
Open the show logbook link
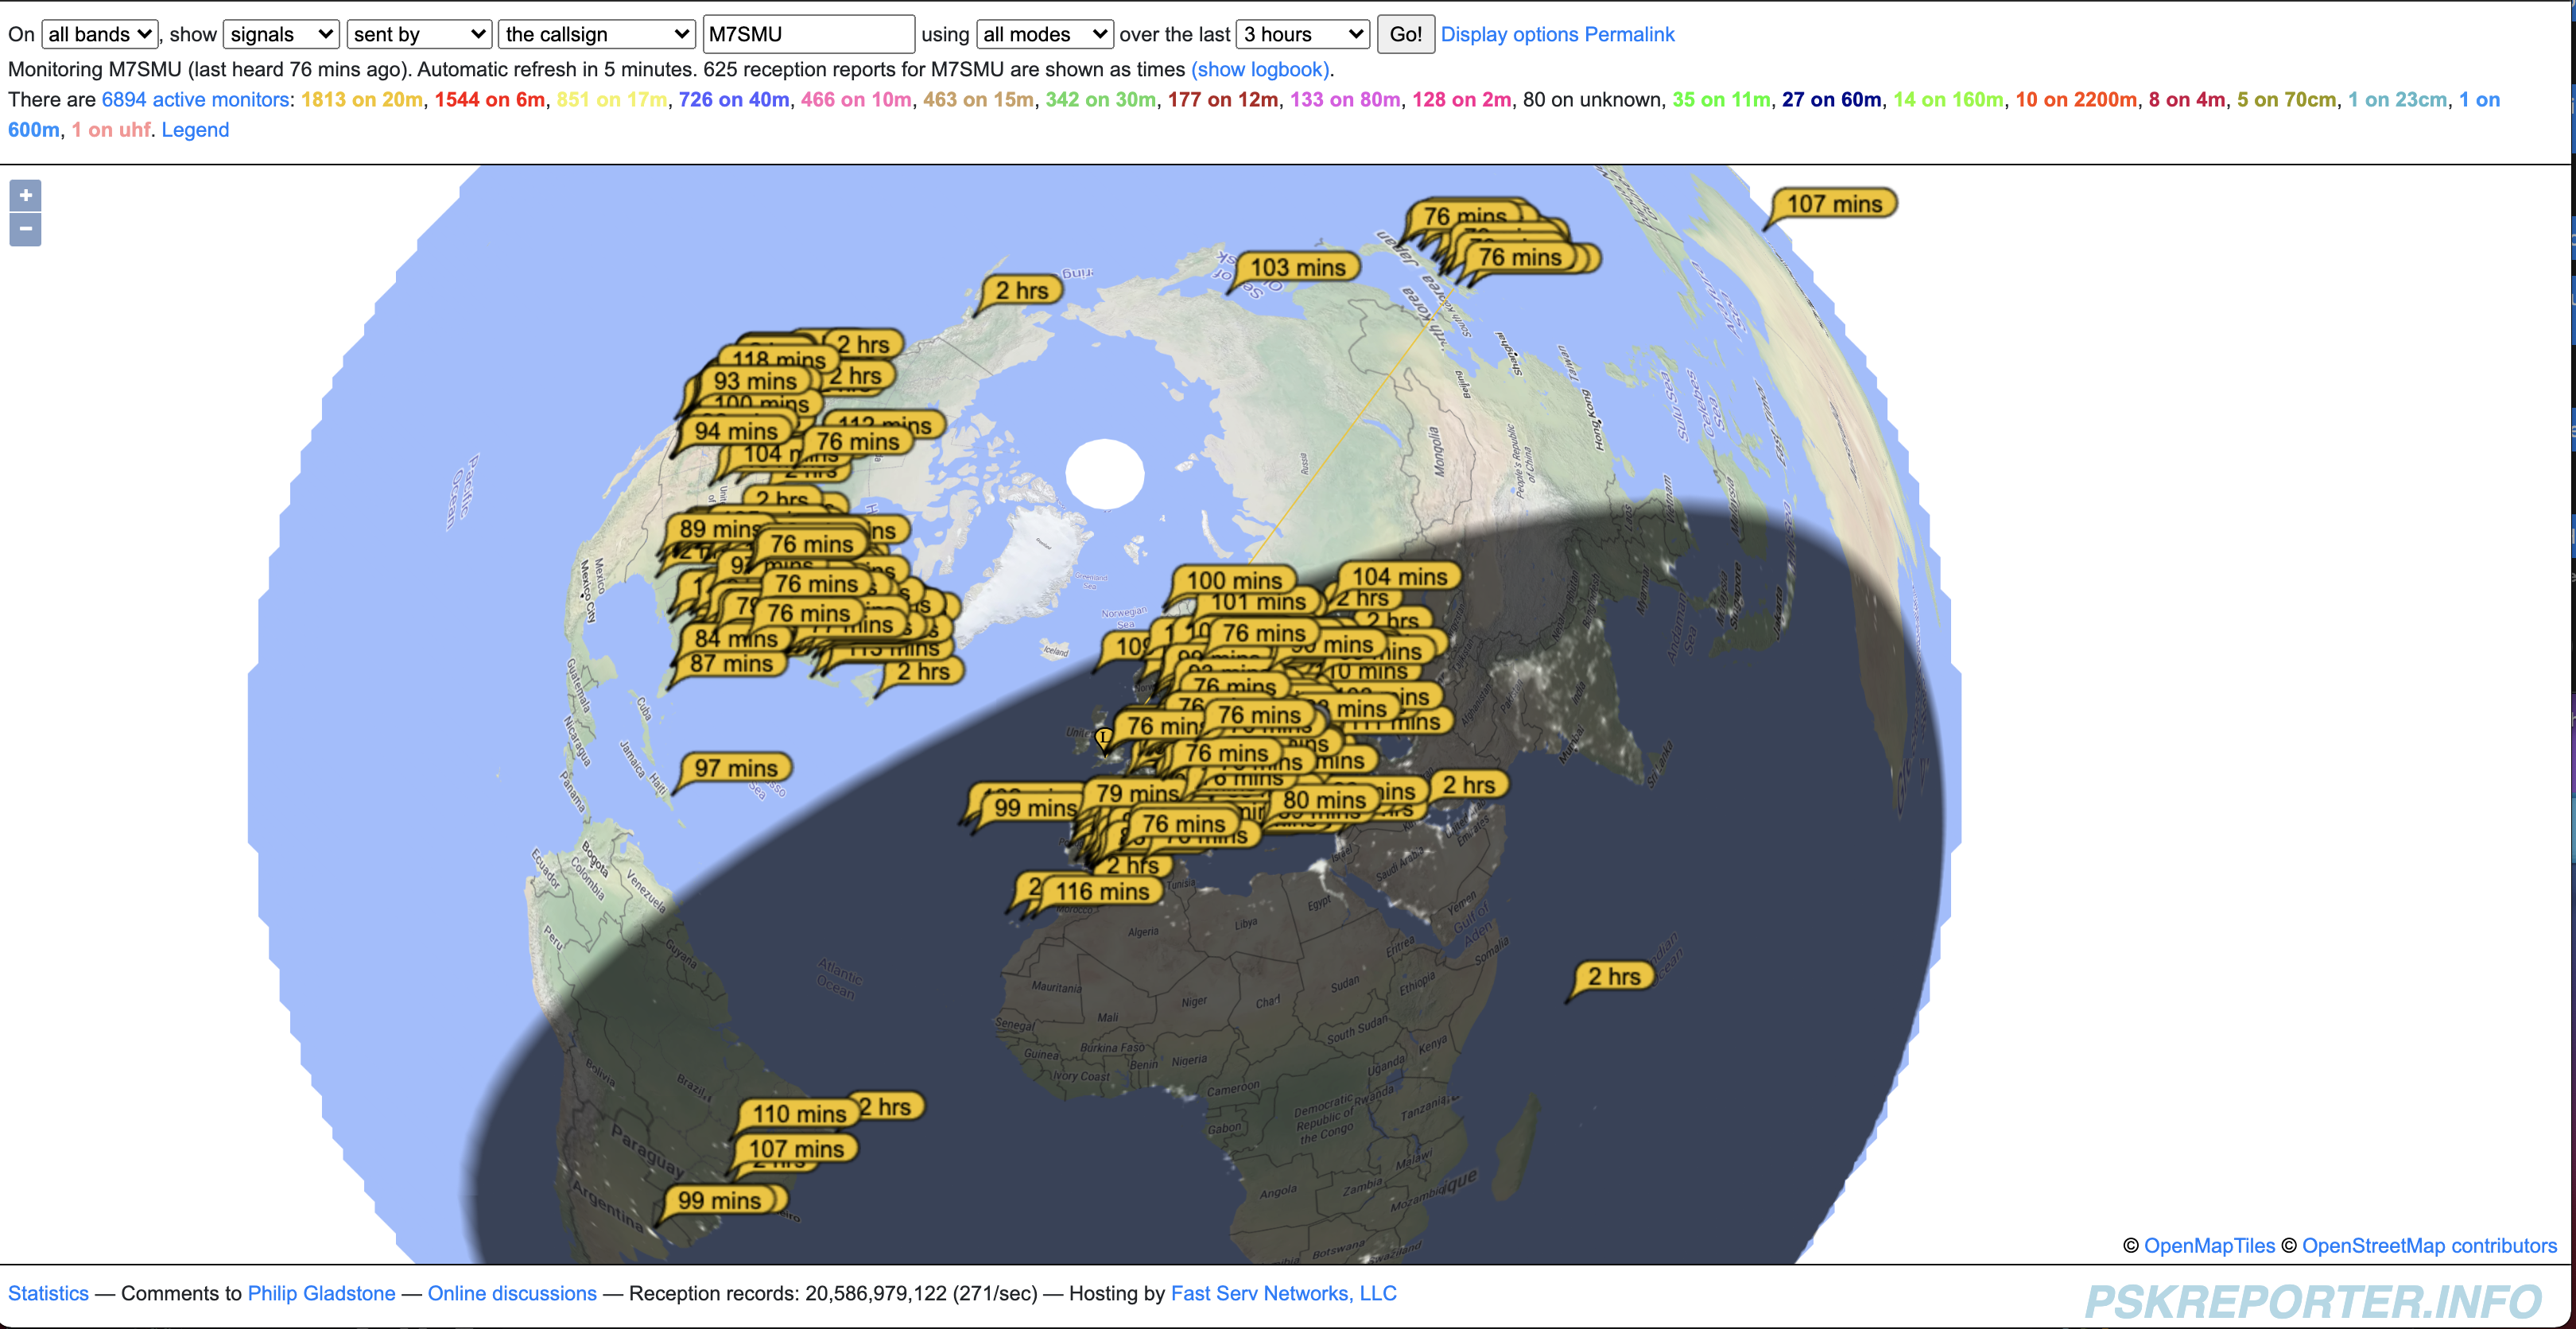pyautogui.click(x=1259, y=69)
